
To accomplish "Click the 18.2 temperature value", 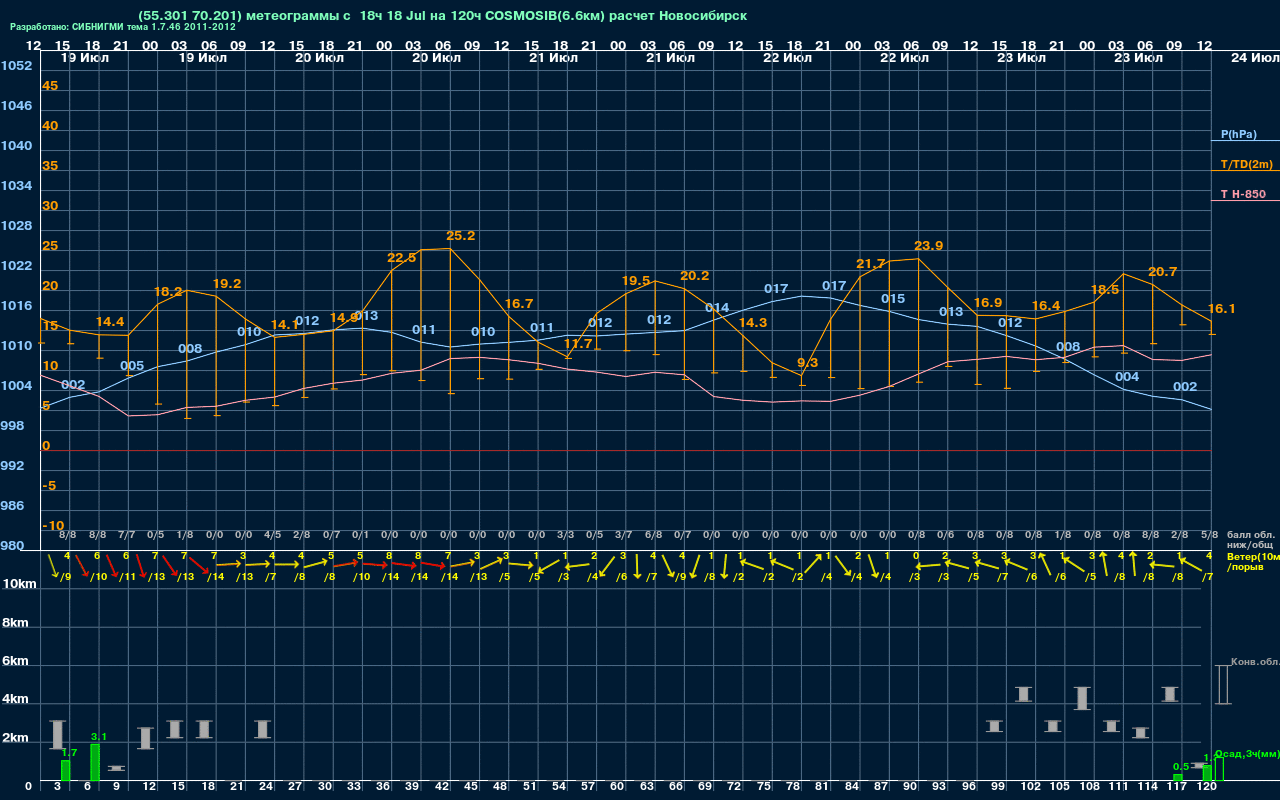I will tap(168, 292).
